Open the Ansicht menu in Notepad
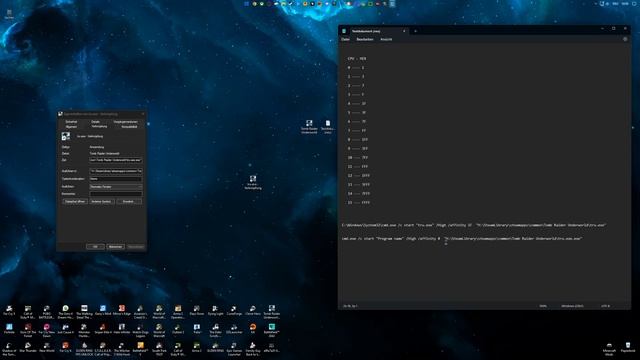This screenshot has width=640, height=360. (x=386, y=39)
